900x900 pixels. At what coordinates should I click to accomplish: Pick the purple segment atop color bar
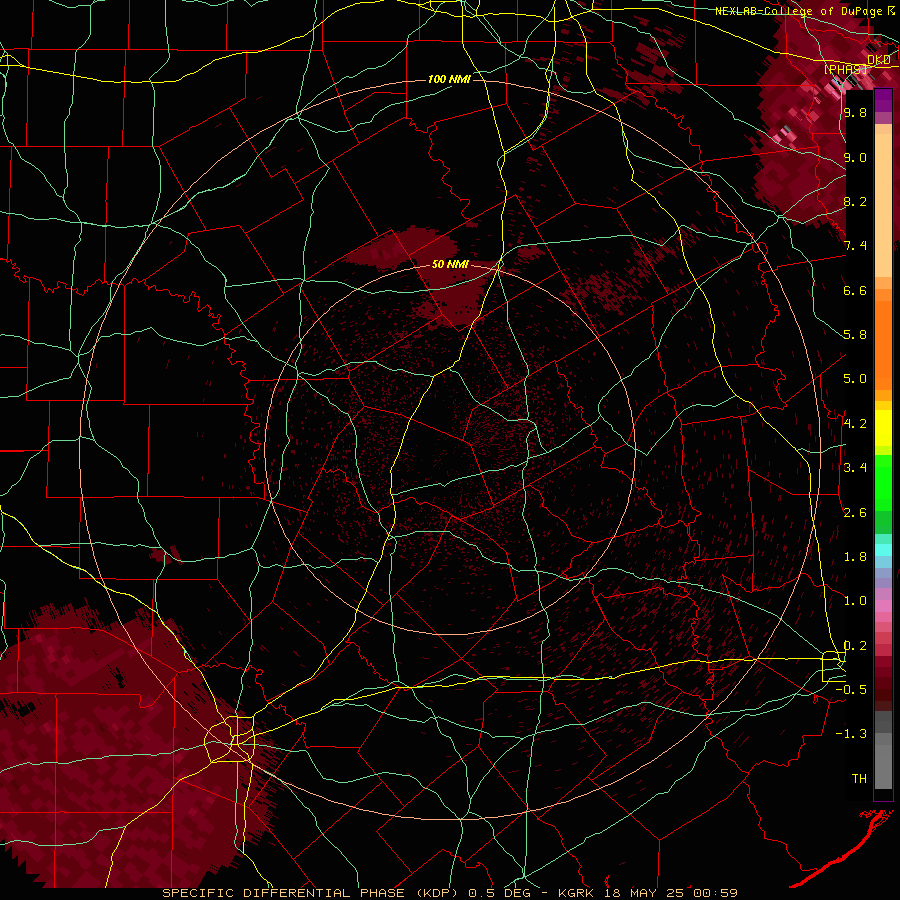(x=883, y=100)
